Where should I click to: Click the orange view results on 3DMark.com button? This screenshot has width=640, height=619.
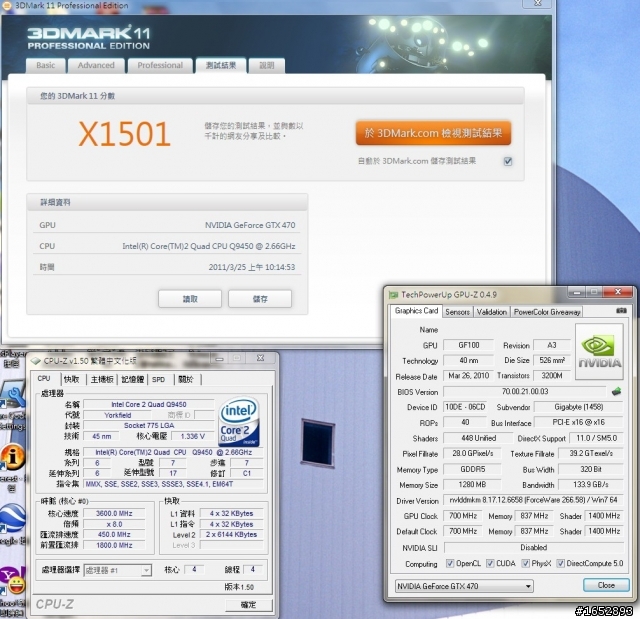click(433, 133)
